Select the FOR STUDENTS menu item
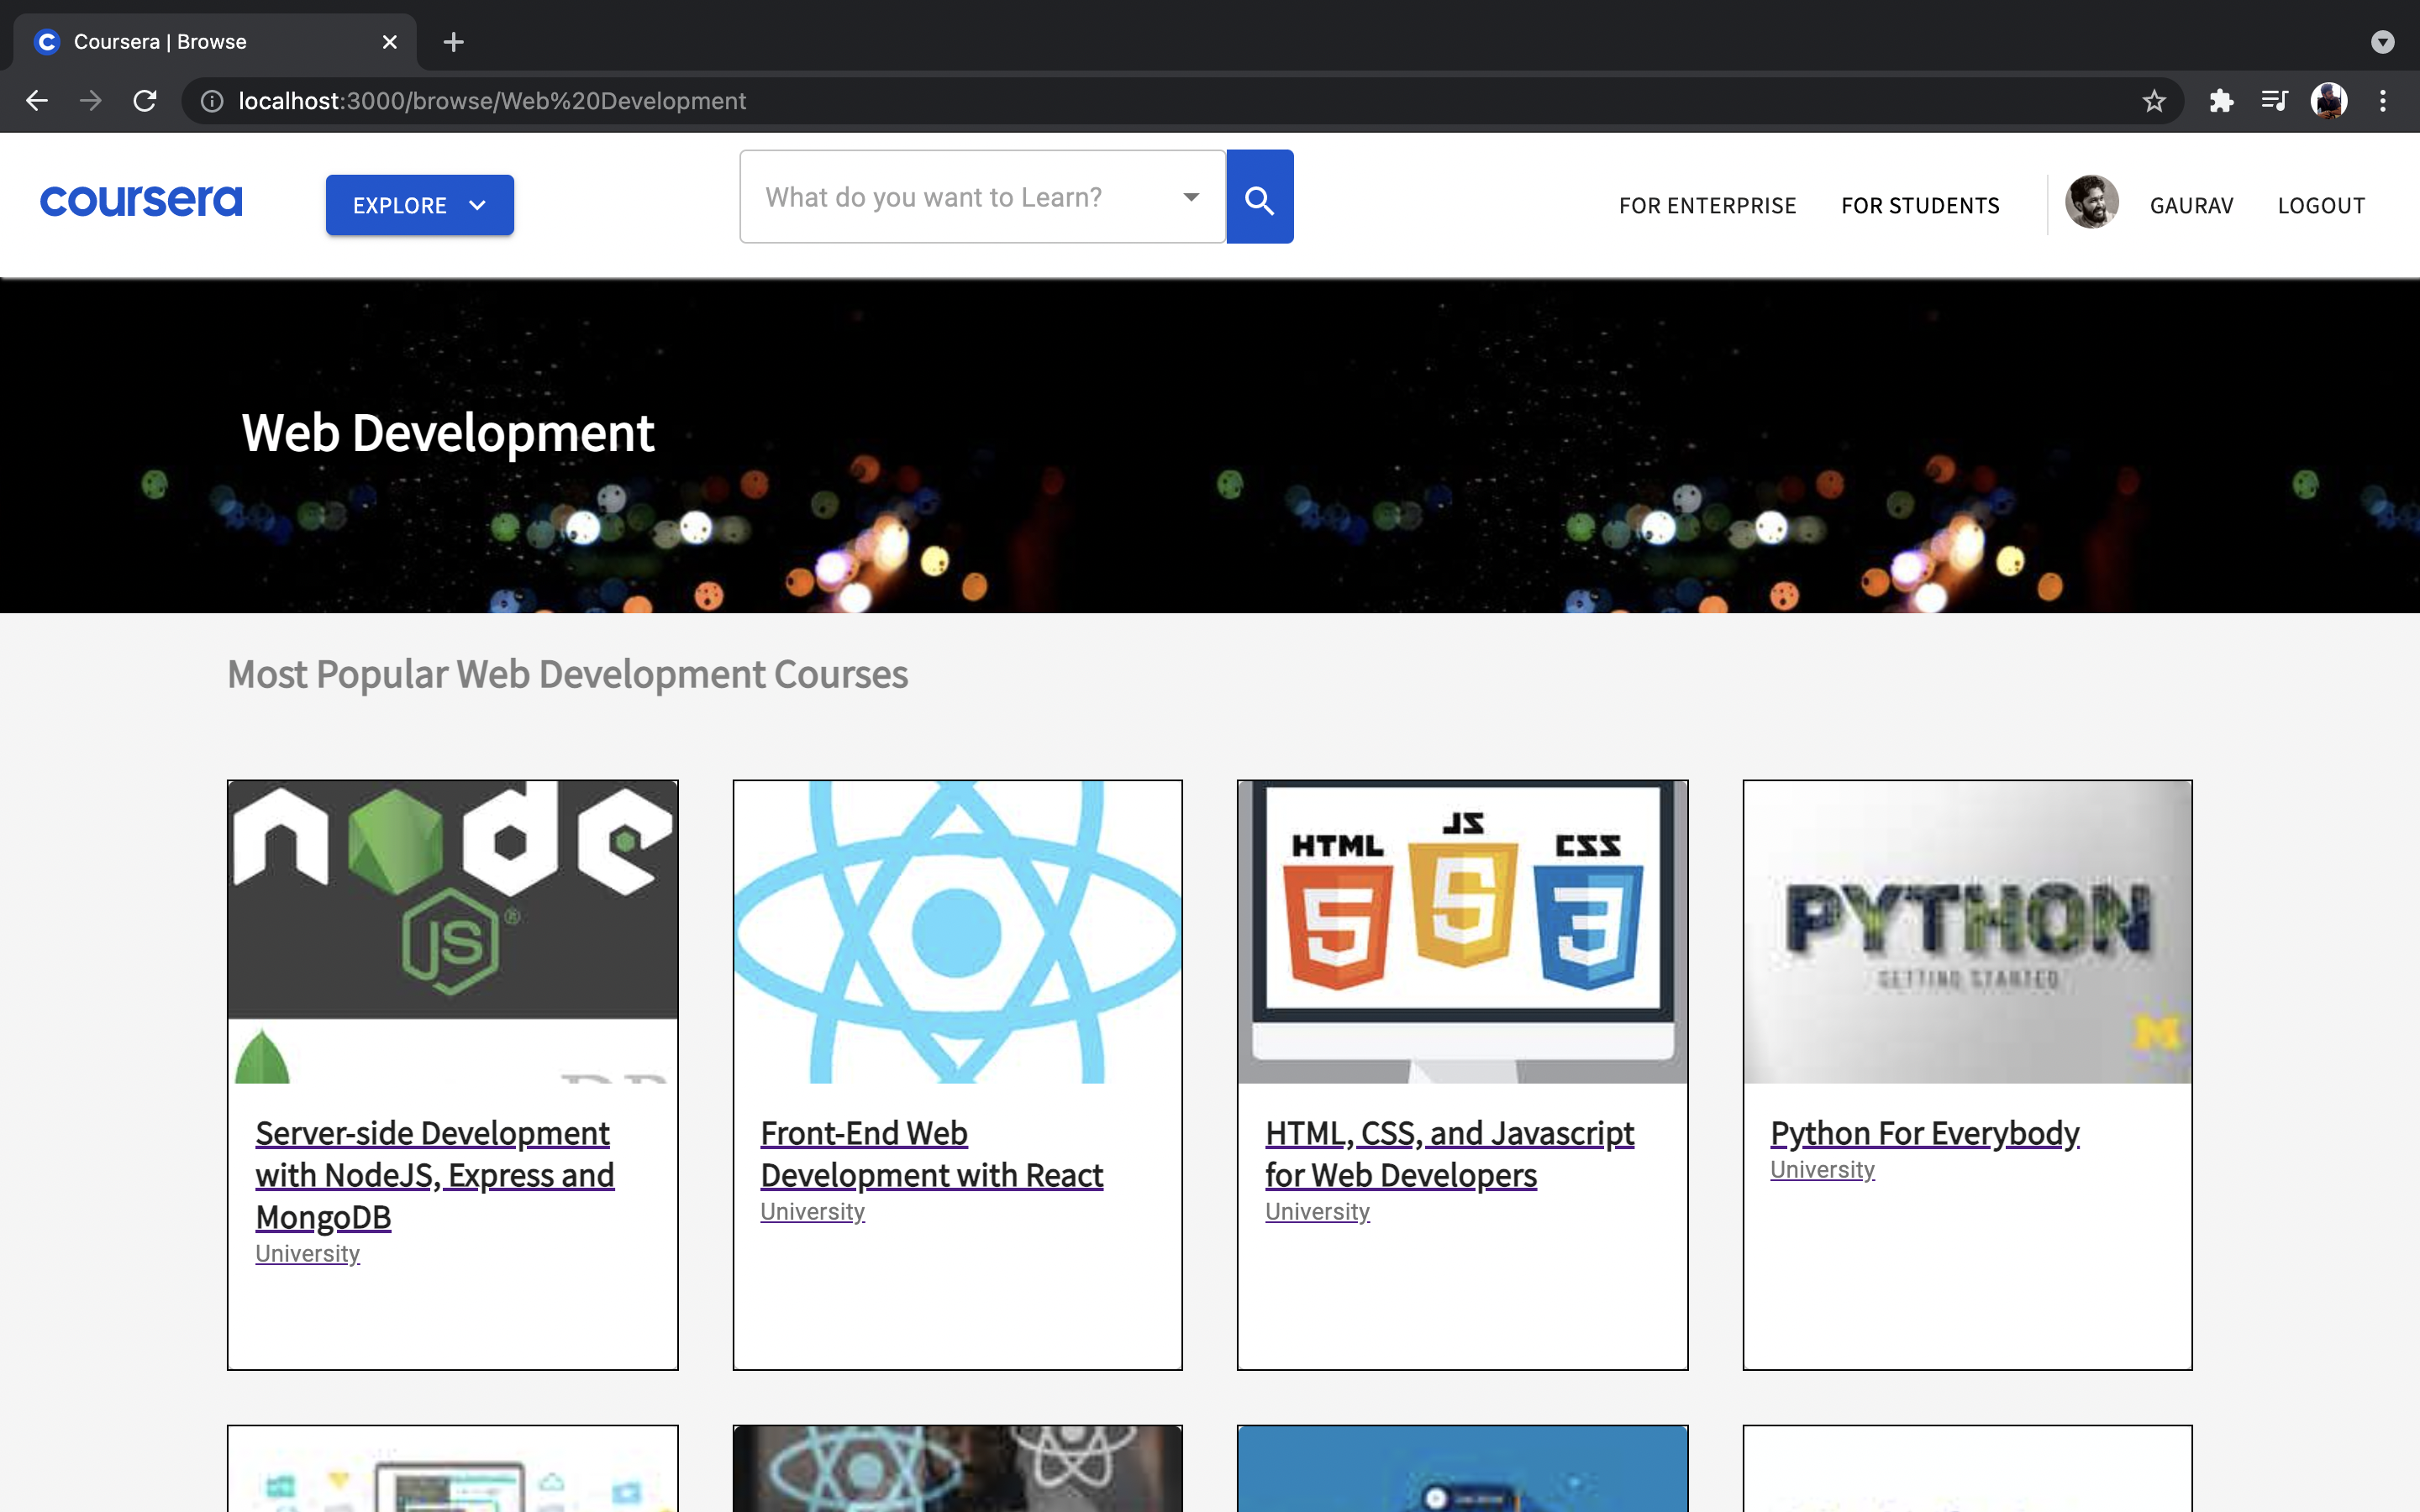This screenshot has height=1512, width=2420. pyautogui.click(x=1920, y=206)
